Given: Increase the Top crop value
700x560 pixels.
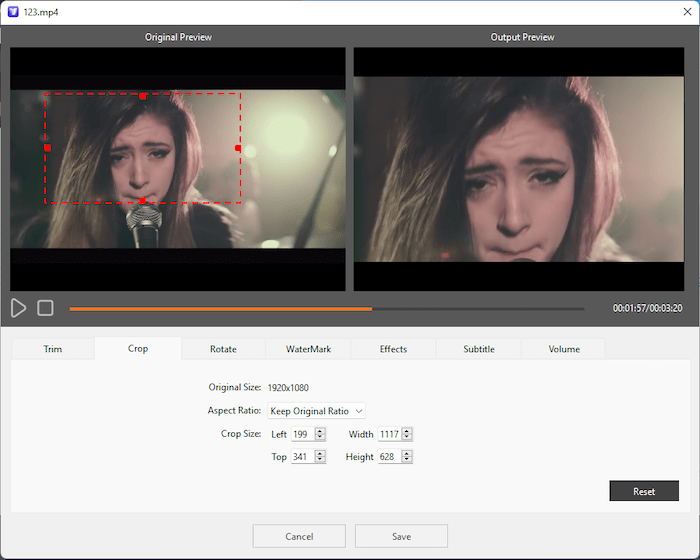Looking at the screenshot, I should (320, 453).
